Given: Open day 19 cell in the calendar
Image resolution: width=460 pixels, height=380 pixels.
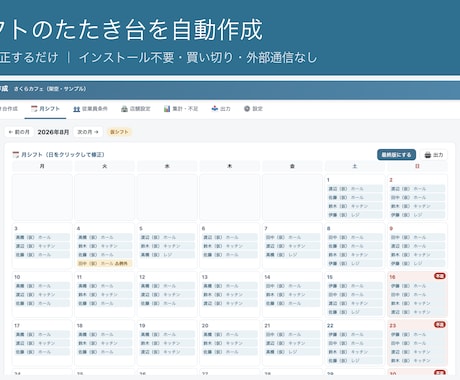Looking at the screenshot, I should coord(167,343).
